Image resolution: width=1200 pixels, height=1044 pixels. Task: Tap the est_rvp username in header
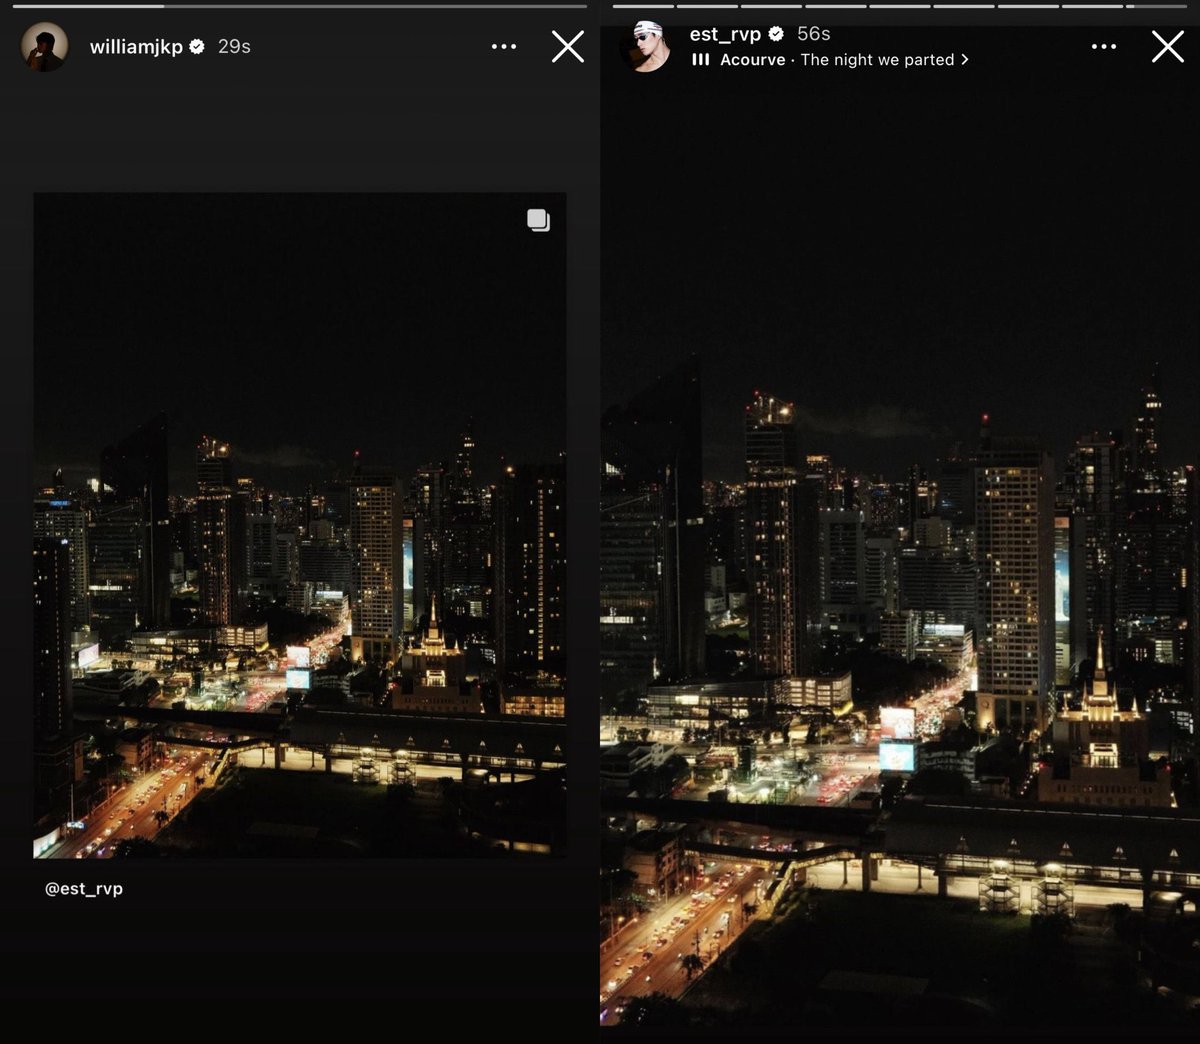pyautogui.click(x=725, y=35)
